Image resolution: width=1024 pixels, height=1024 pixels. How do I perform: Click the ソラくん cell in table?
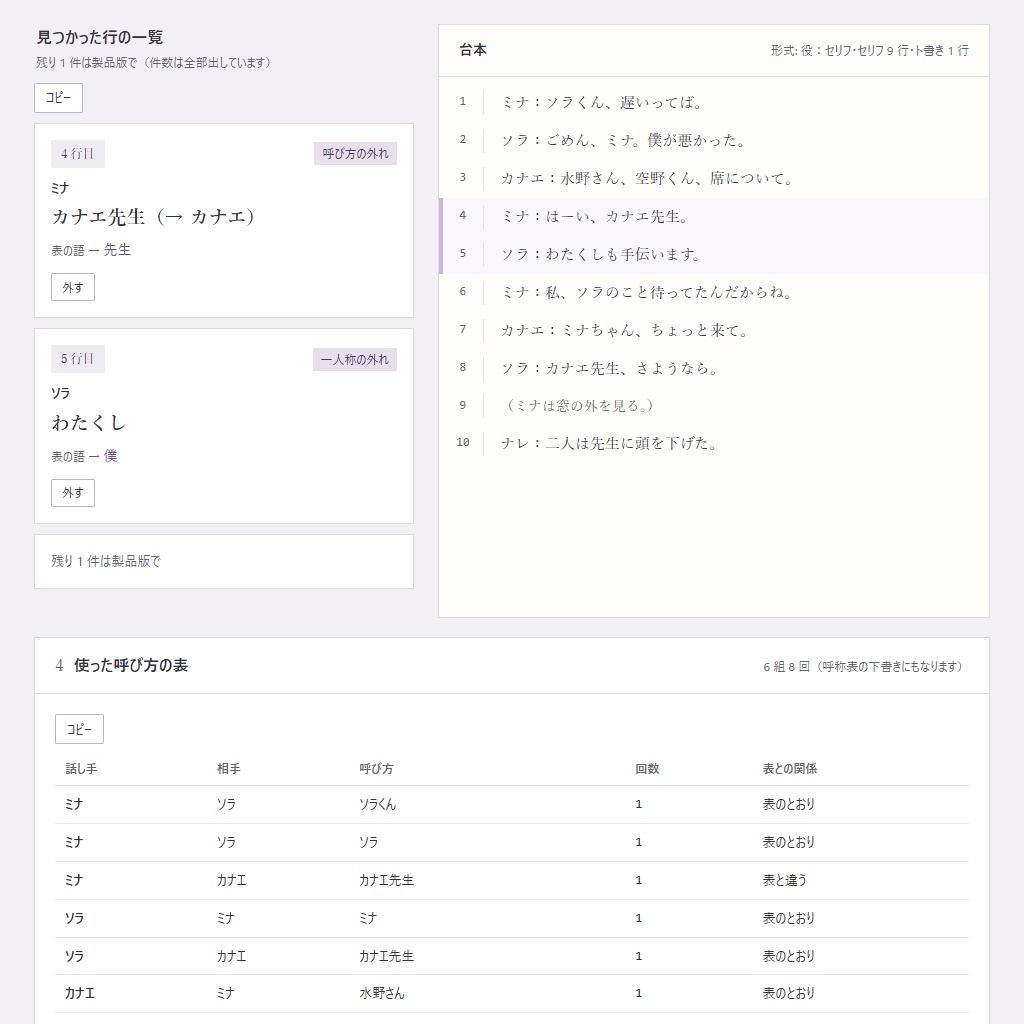[377, 805]
